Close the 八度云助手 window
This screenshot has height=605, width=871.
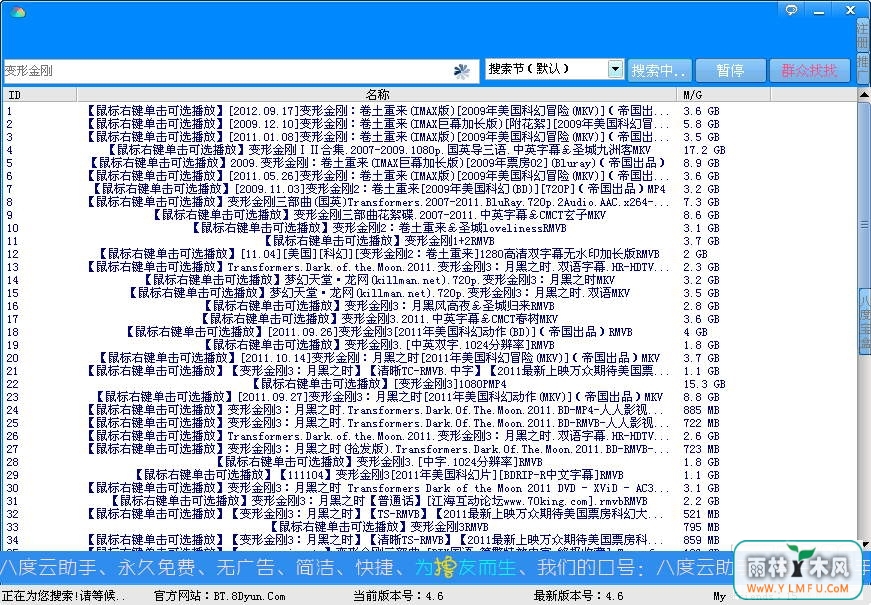[x=850, y=10]
